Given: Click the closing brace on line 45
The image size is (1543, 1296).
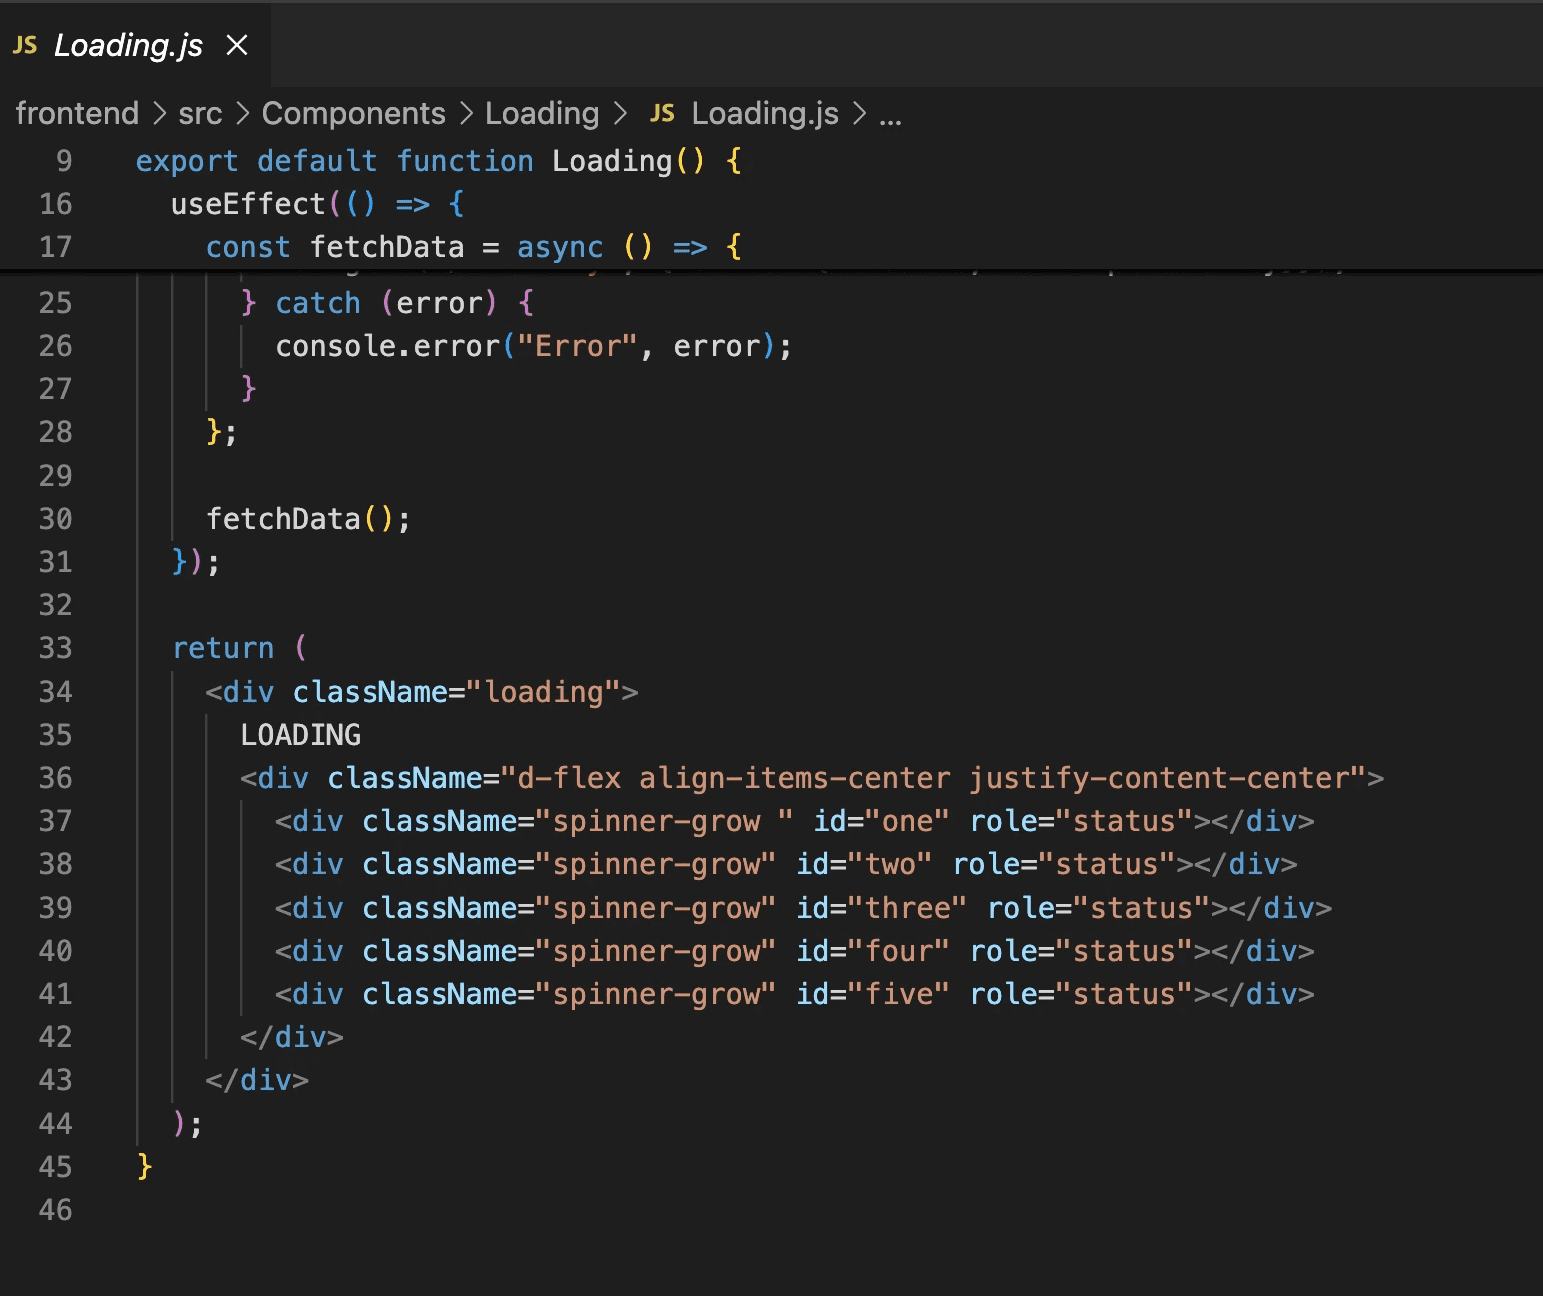Looking at the screenshot, I should tap(145, 1166).
